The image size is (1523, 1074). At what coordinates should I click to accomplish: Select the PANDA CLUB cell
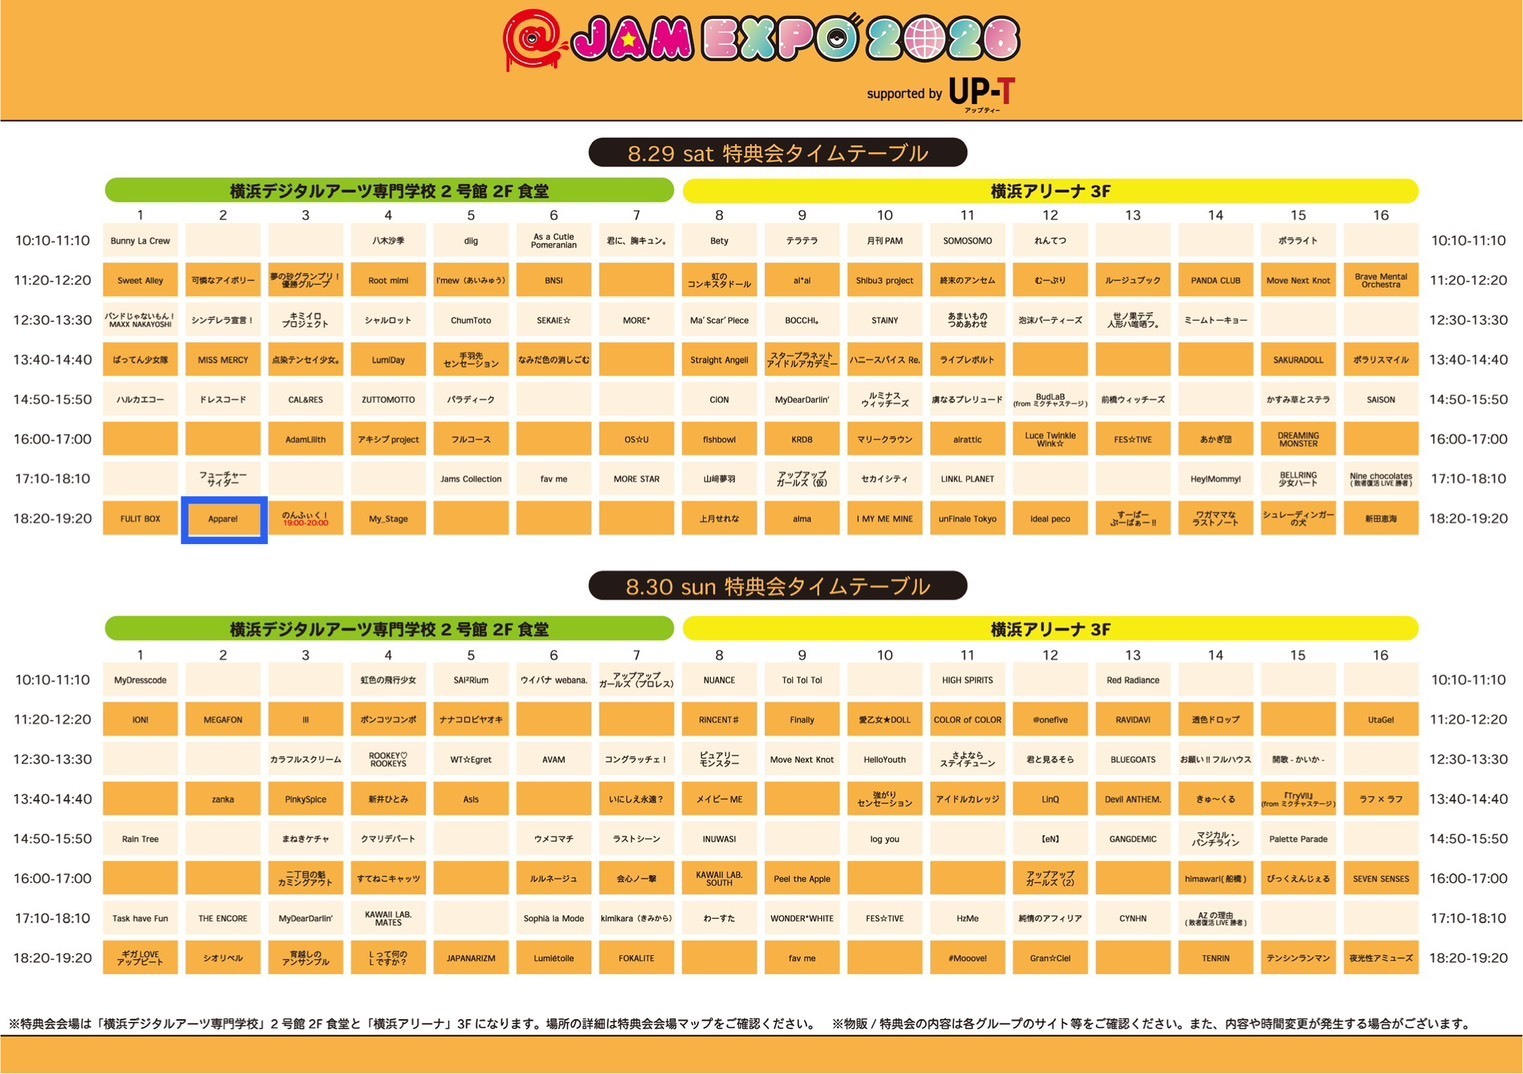[x=1216, y=280]
